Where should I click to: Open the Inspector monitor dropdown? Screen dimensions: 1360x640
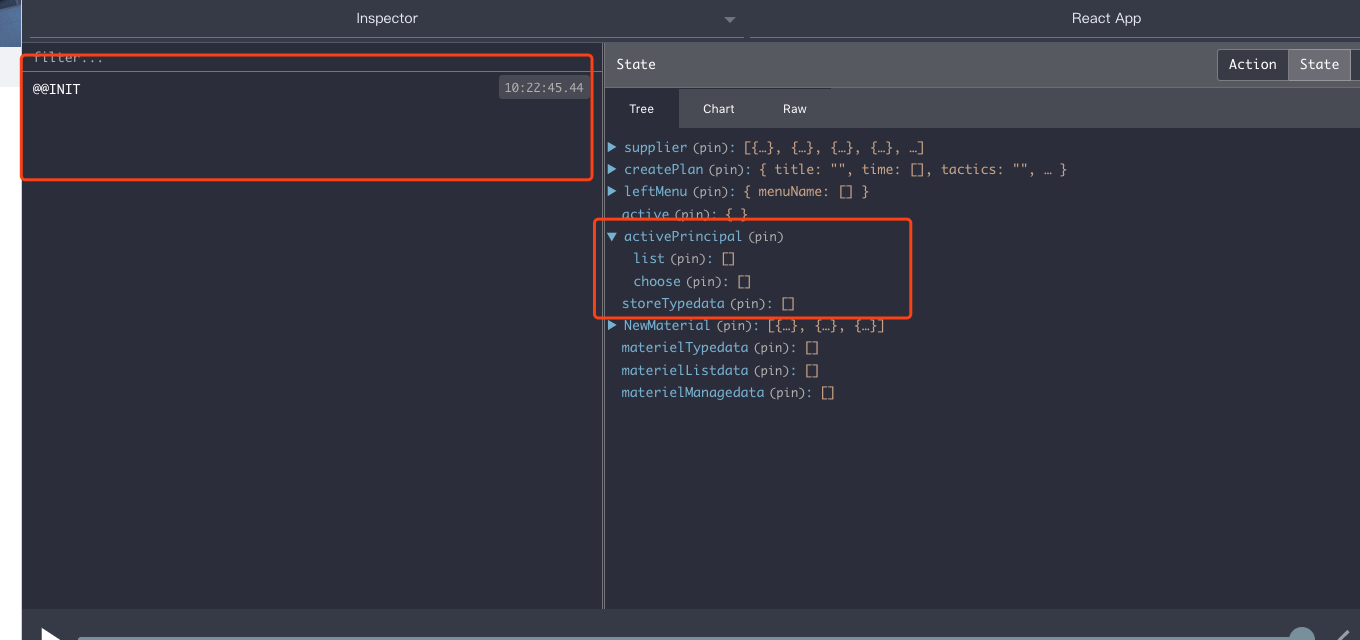(387, 19)
